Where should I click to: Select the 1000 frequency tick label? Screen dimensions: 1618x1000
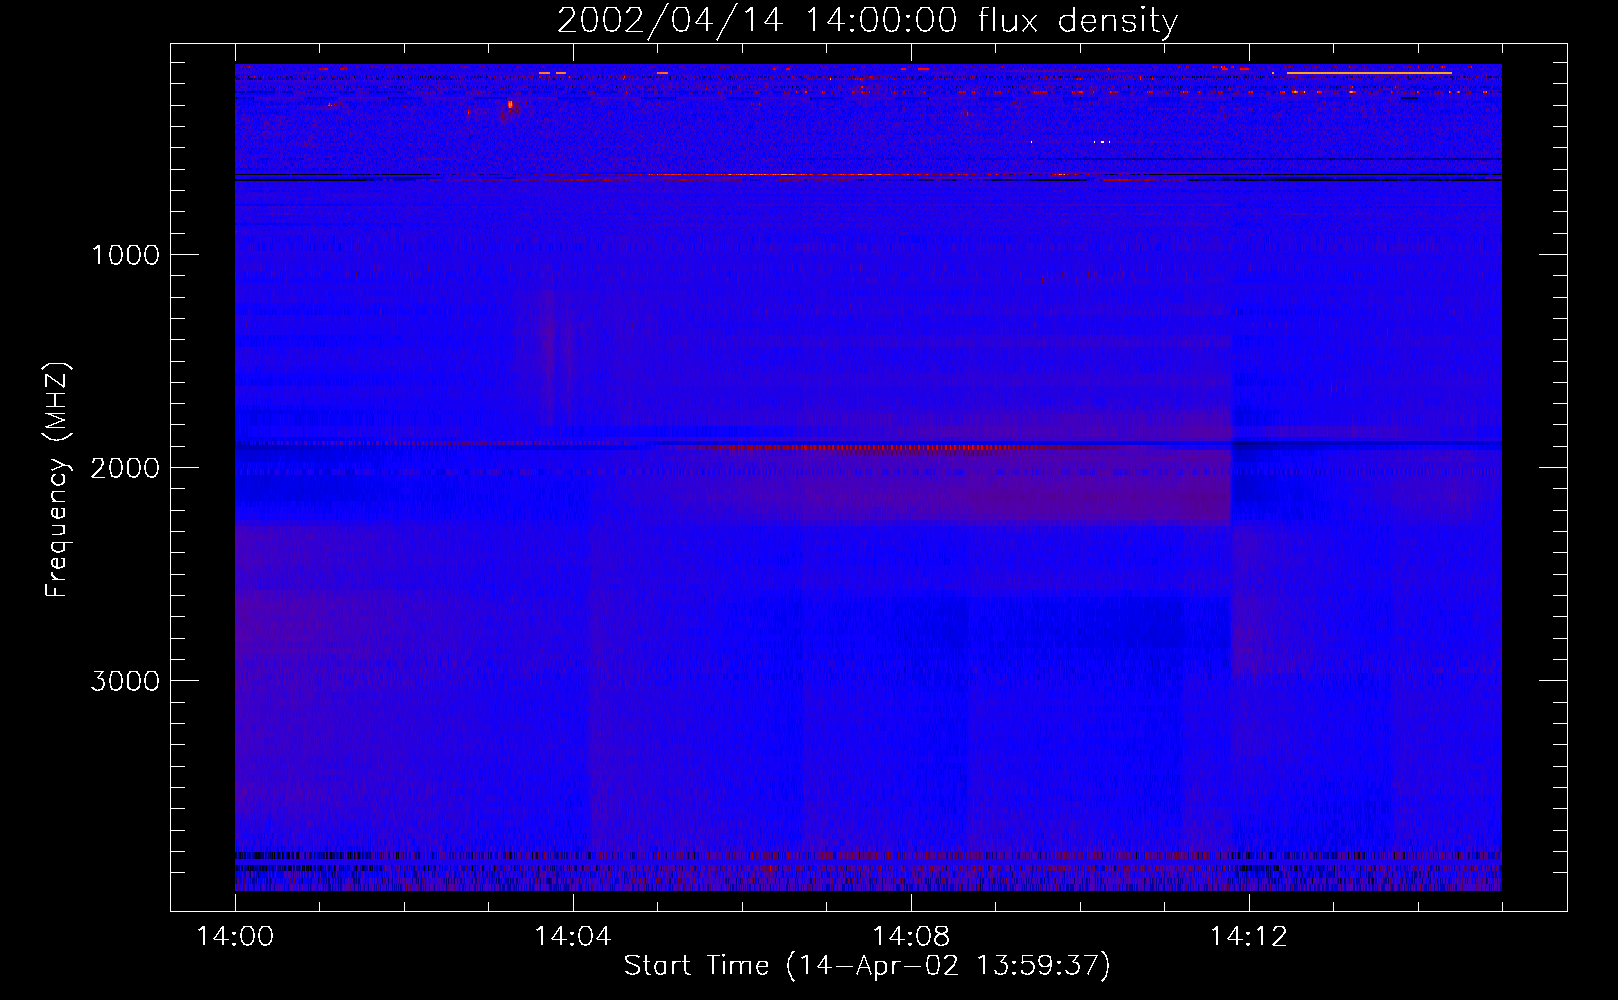click(x=125, y=255)
